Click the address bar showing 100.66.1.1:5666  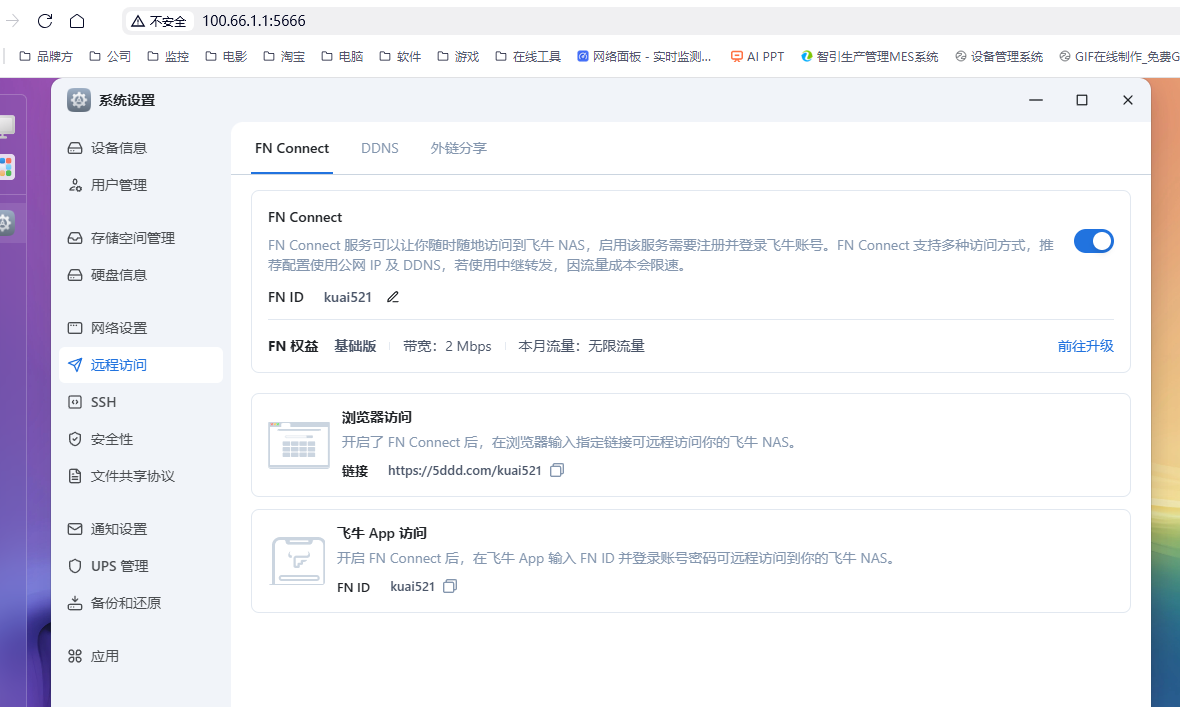point(254,21)
